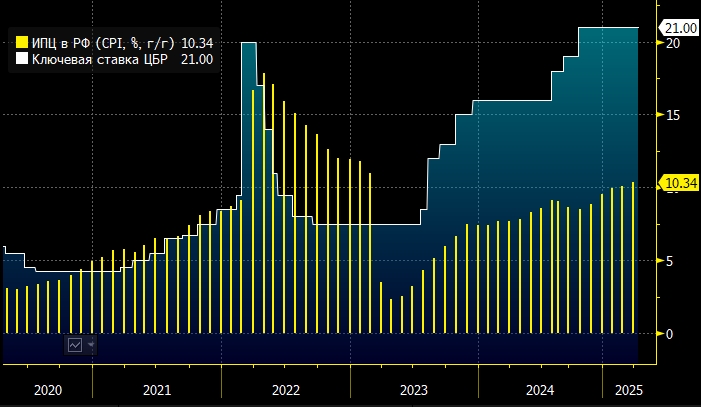The image size is (701, 407).
Task: Click the 5 tick label on the Y axis
Action: (x=670, y=261)
